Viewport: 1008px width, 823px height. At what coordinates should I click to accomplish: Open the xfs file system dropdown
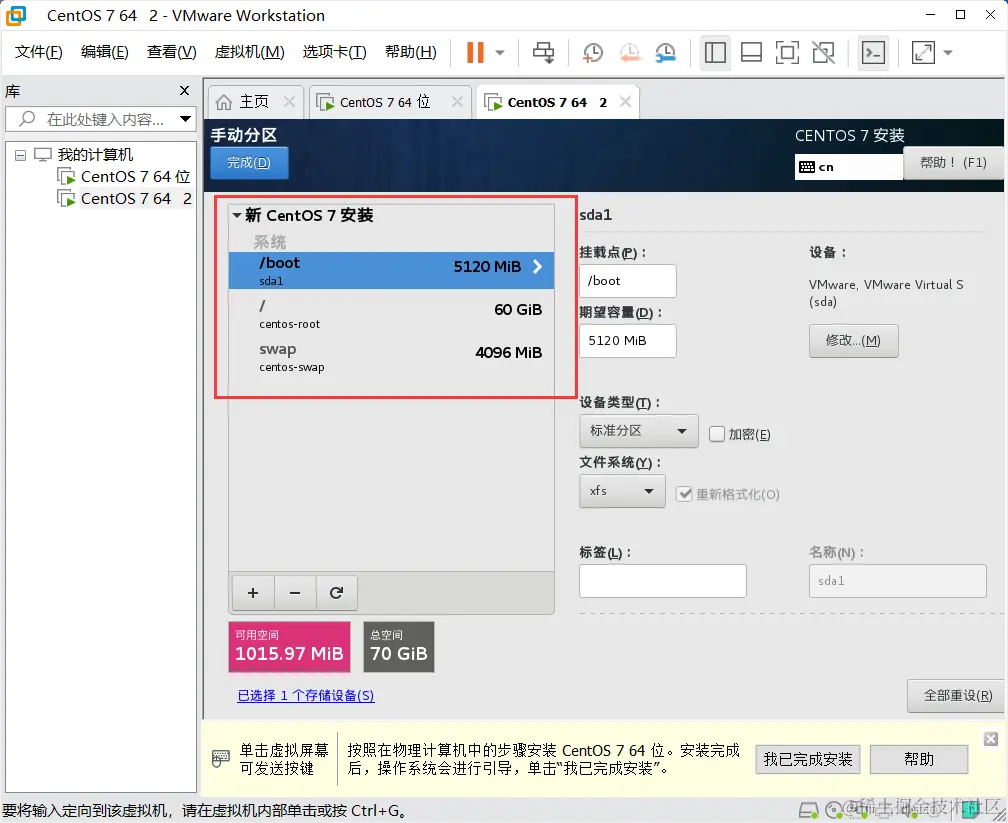[x=622, y=492]
